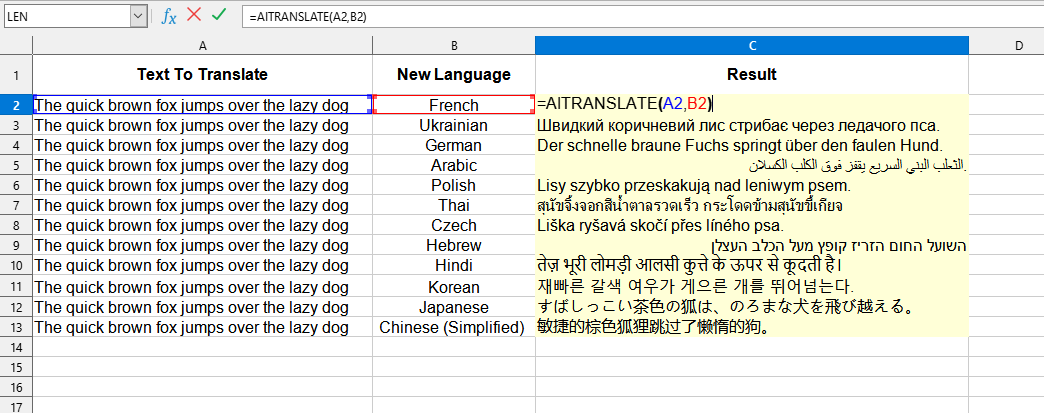Select row 14 header
Image resolution: width=1044 pixels, height=413 pixels.
click(16, 346)
